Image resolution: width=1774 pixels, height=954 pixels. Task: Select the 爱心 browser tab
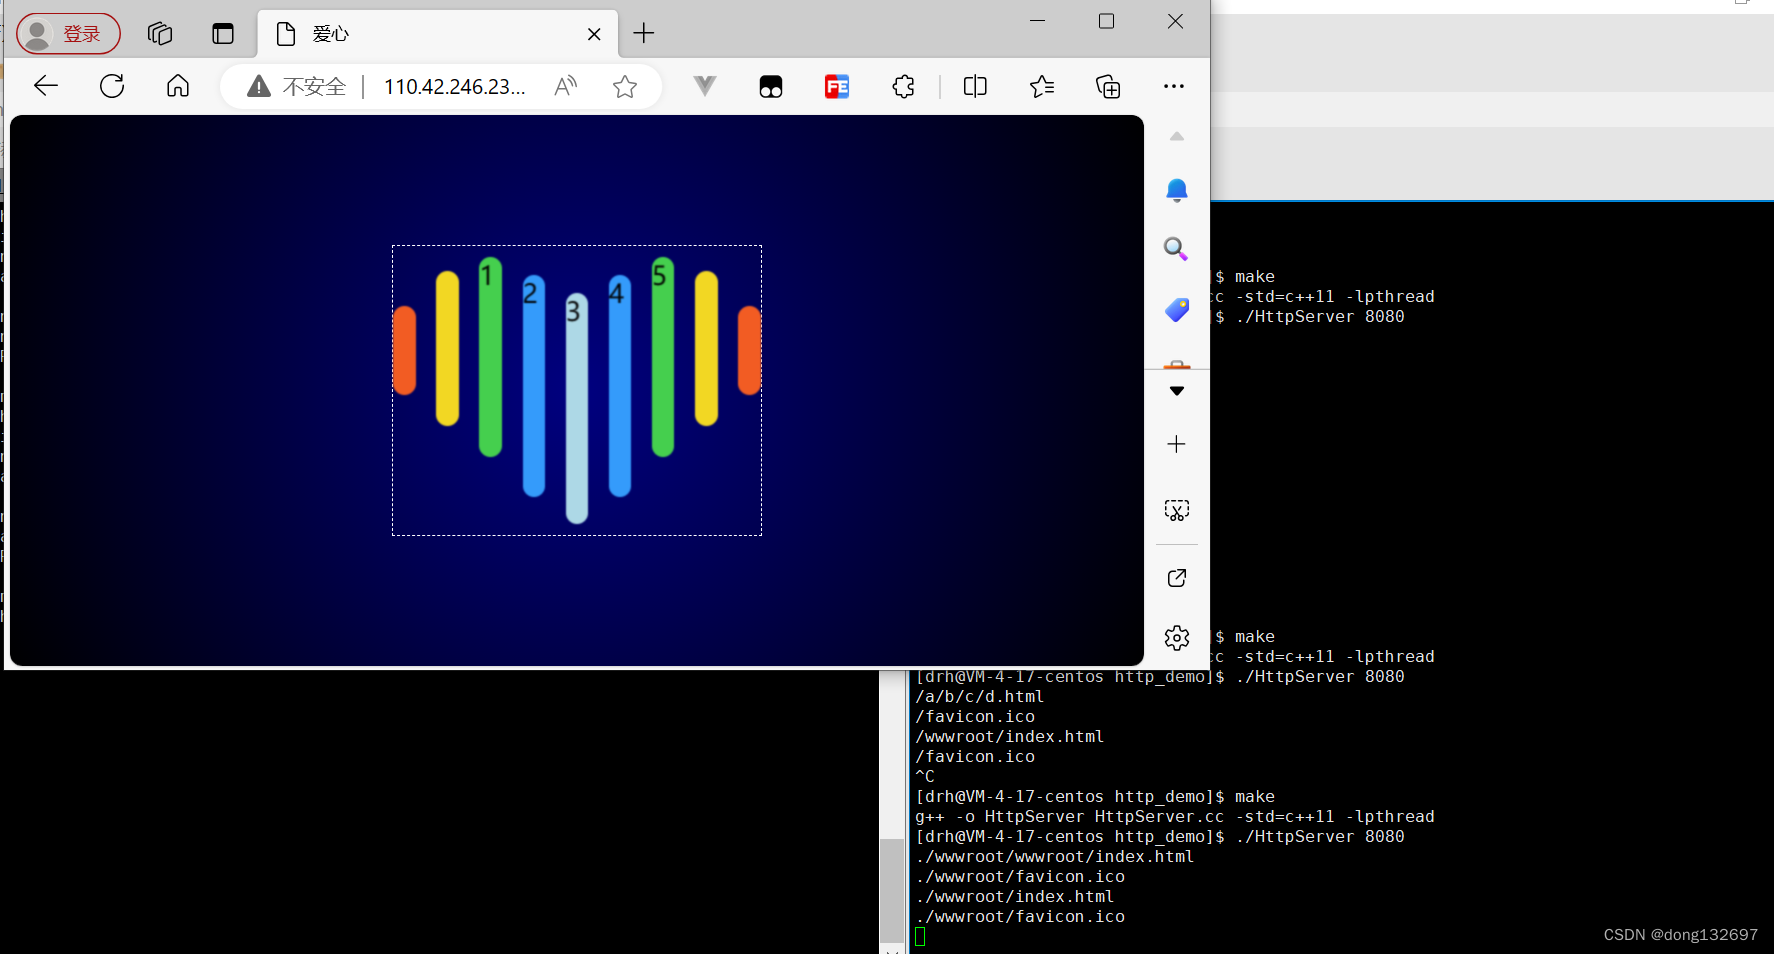pos(437,34)
